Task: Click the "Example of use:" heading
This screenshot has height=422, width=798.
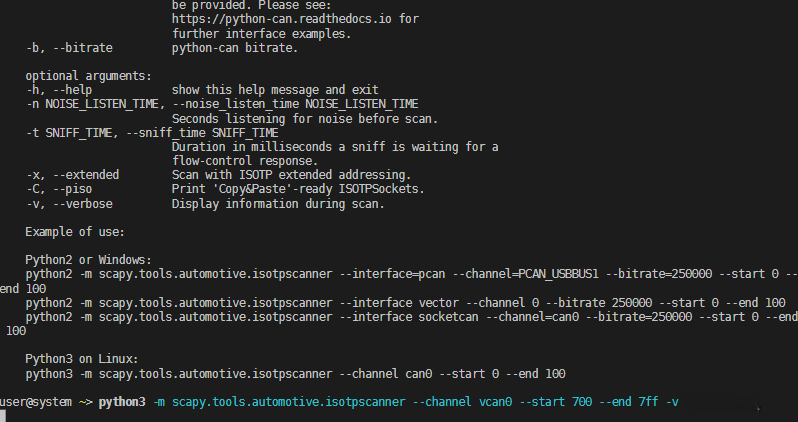Action: tap(74, 232)
